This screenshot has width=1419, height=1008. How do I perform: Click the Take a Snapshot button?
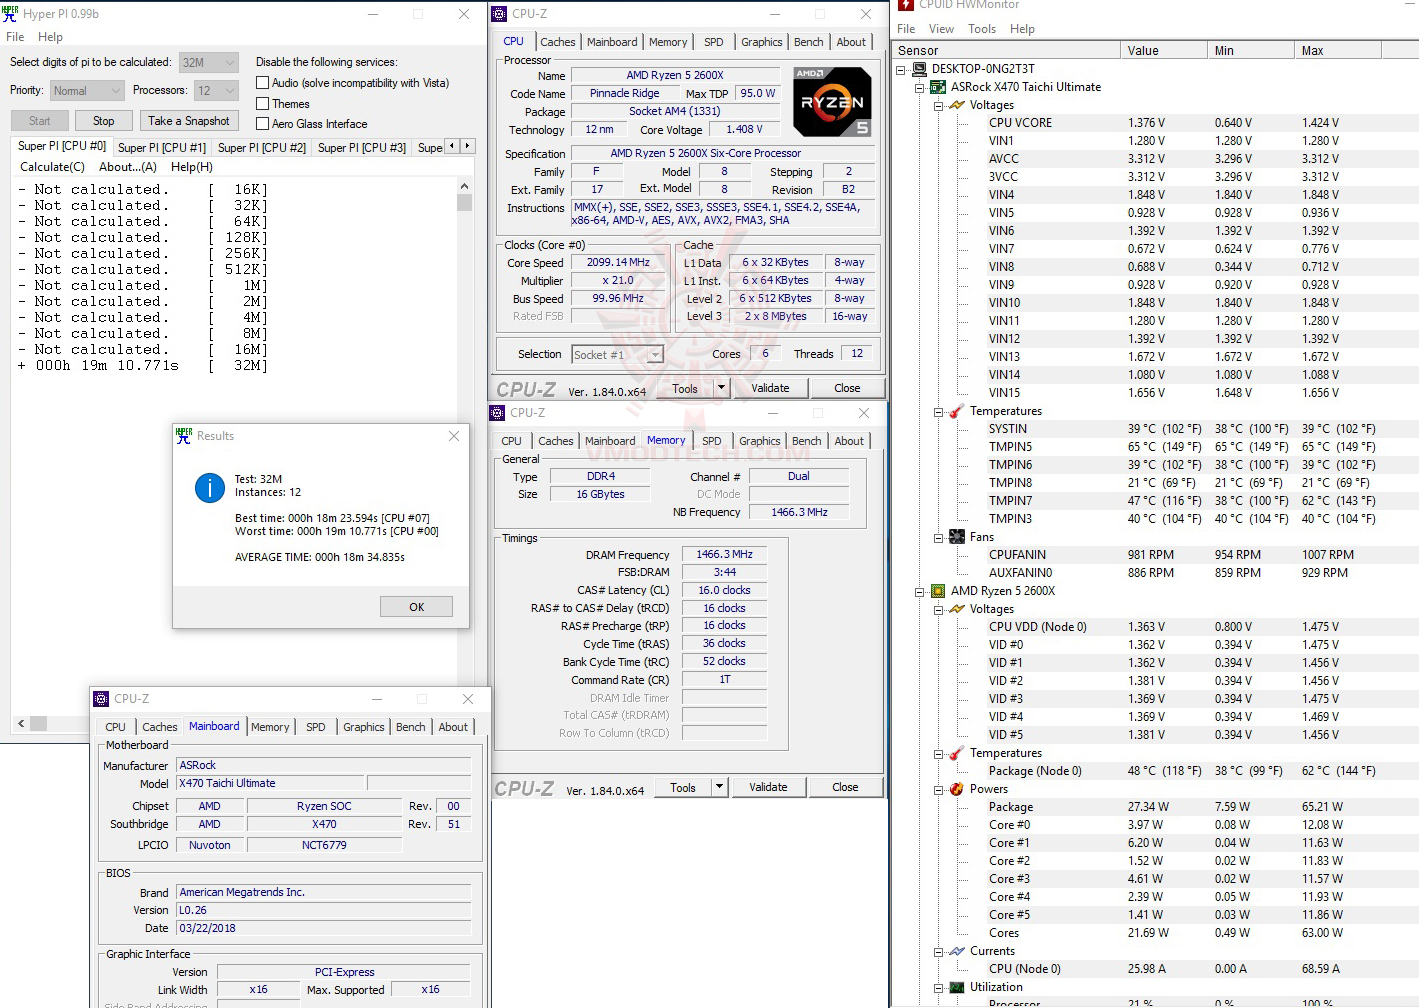click(x=189, y=121)
